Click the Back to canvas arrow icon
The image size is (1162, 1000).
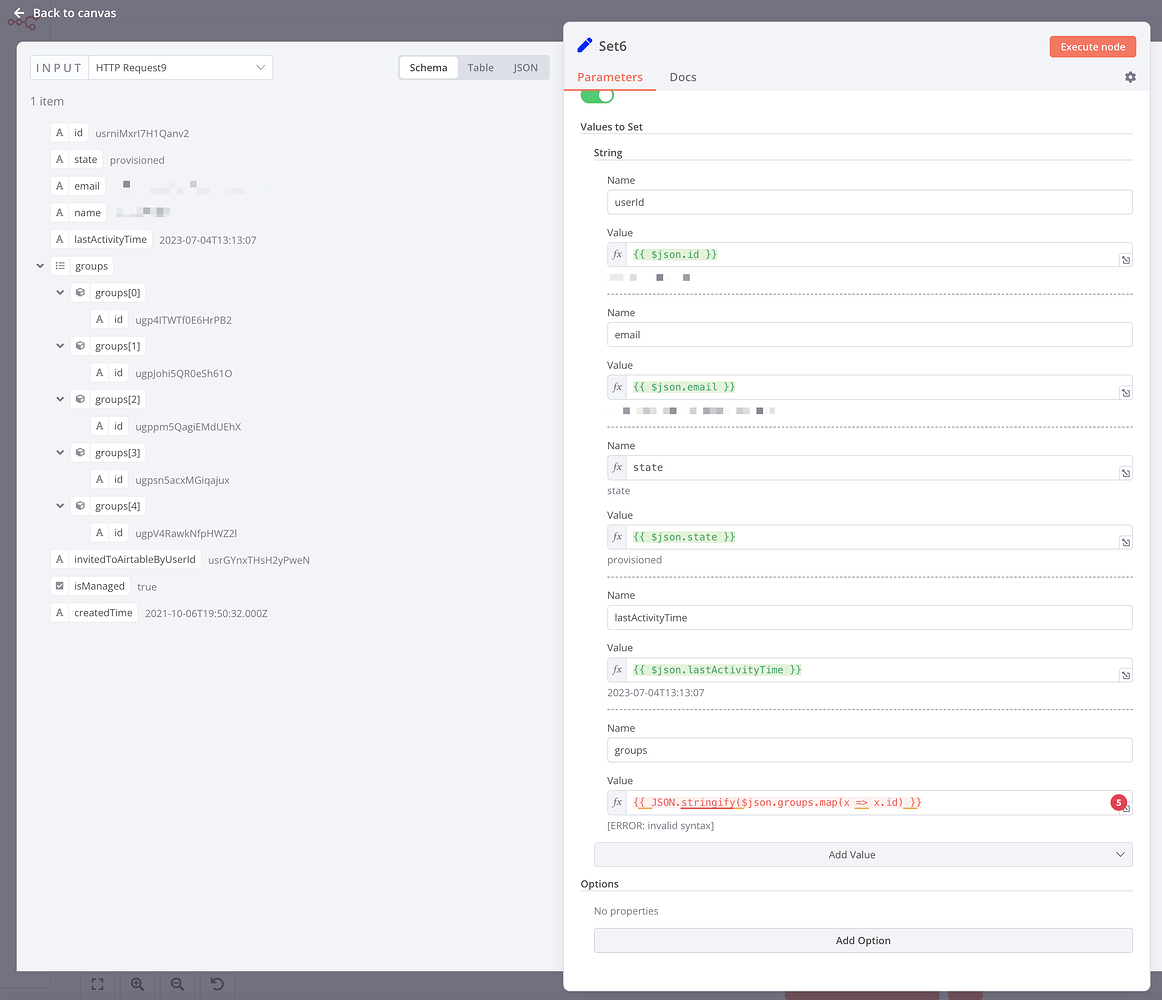coord(19,13)
